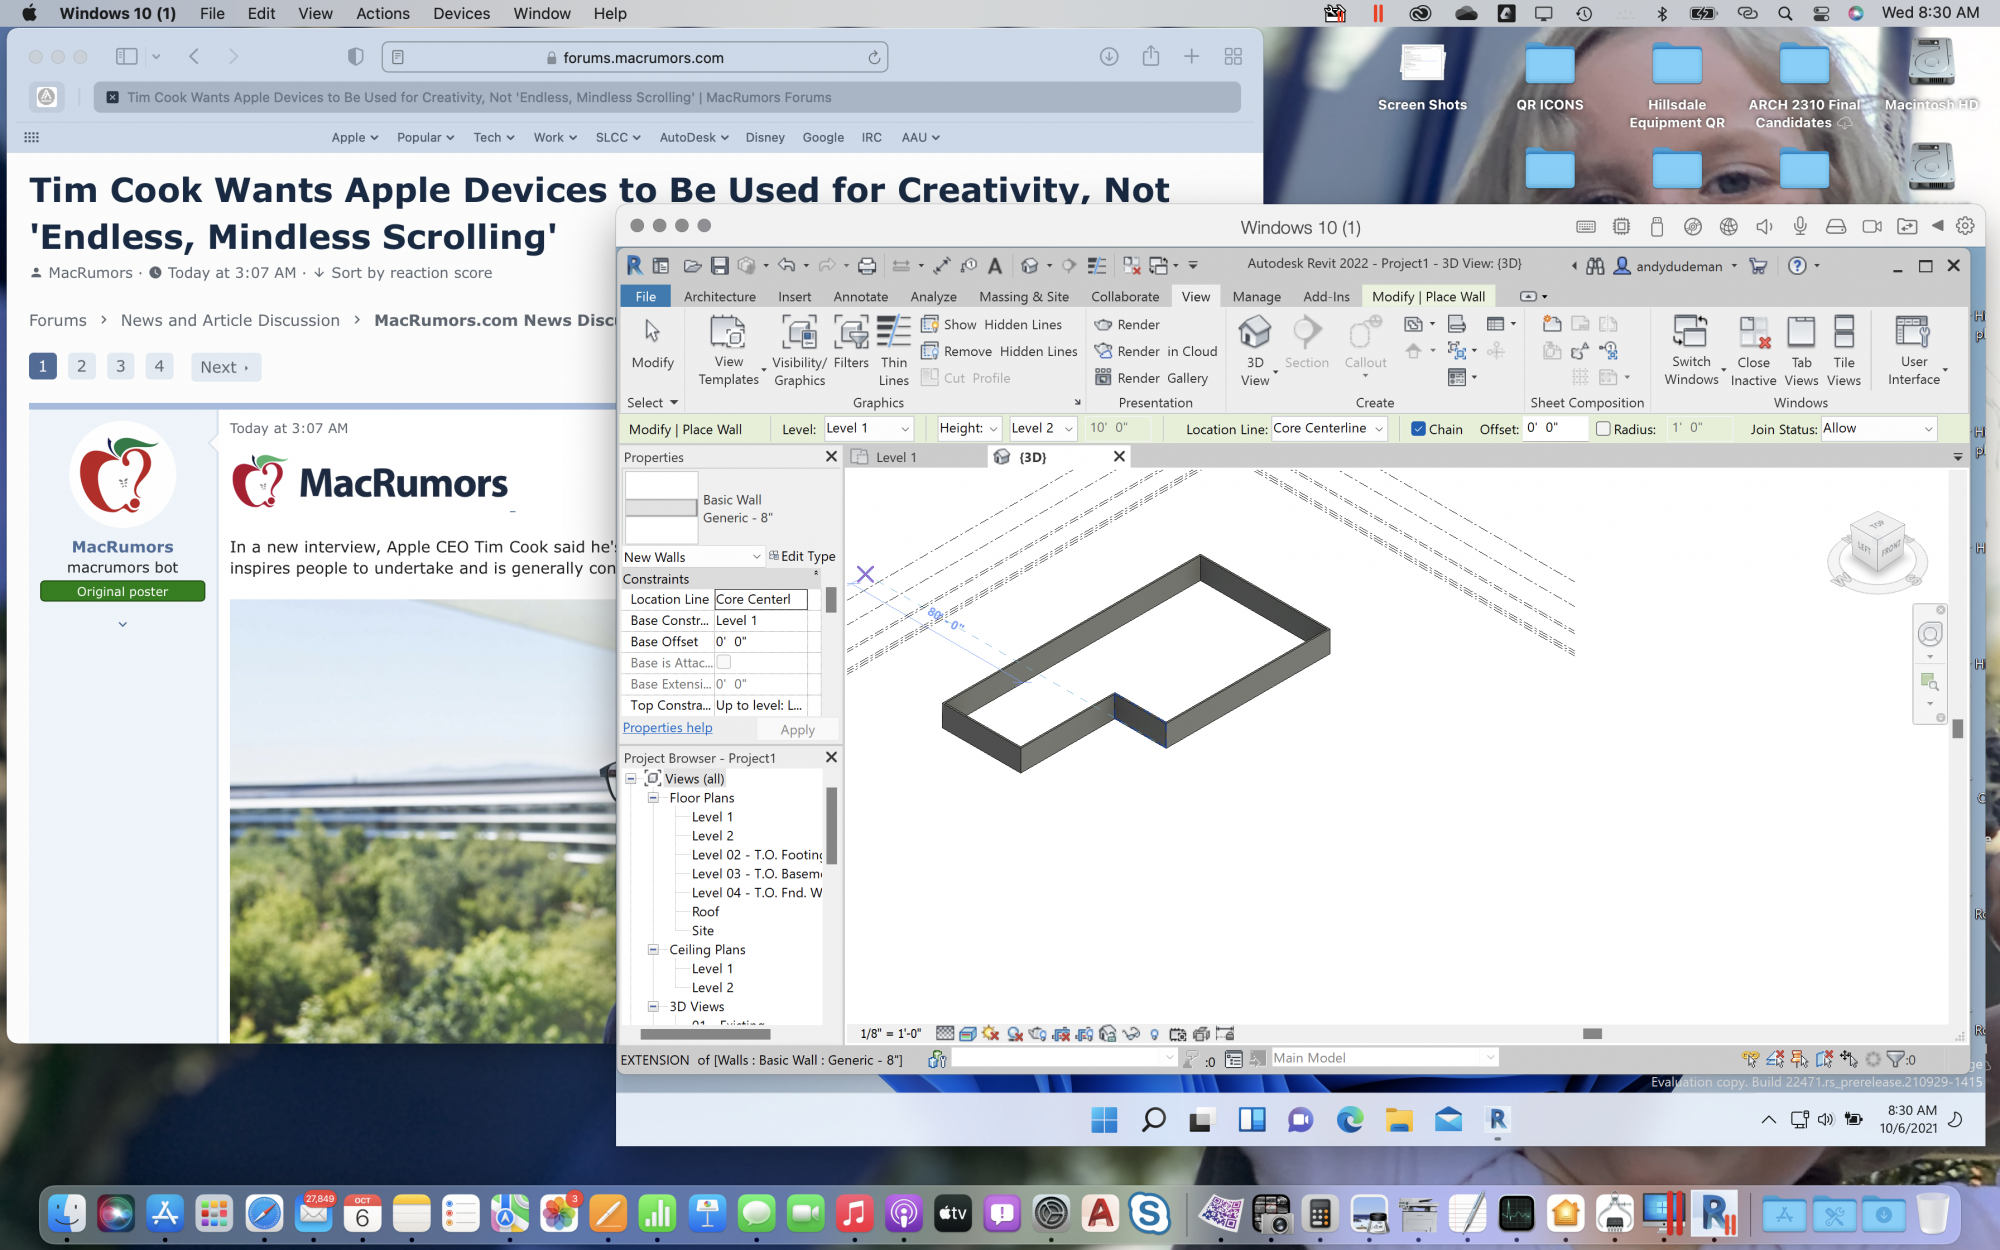Screen dimensions: 2000x1250
Task: Open the Devices menu in macOS menu bar
Action: pyautogui.click(x=461, y=13)
